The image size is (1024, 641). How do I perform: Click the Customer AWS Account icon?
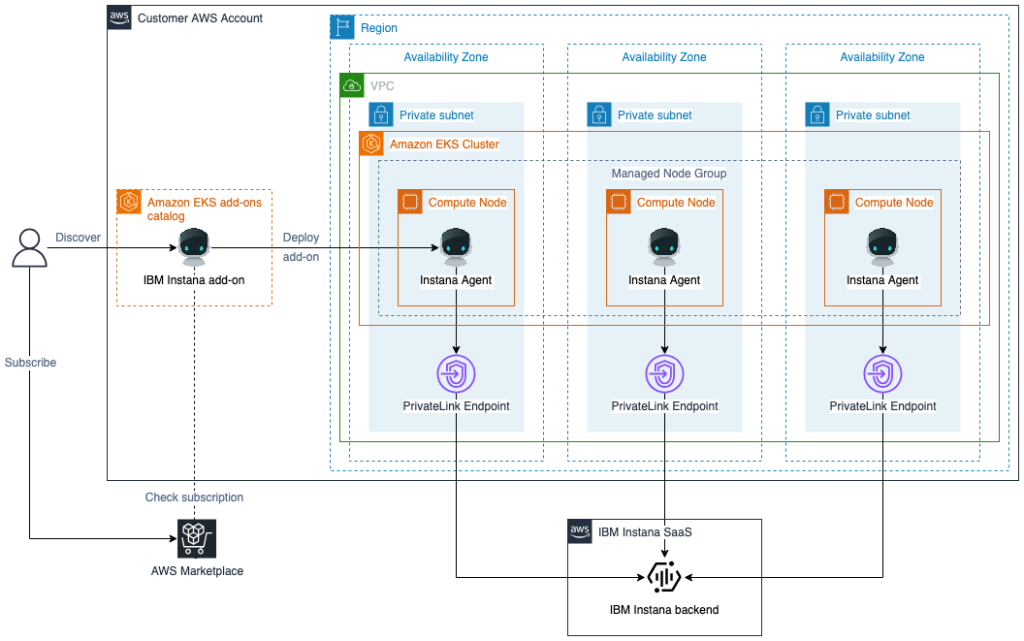point(119,17)
